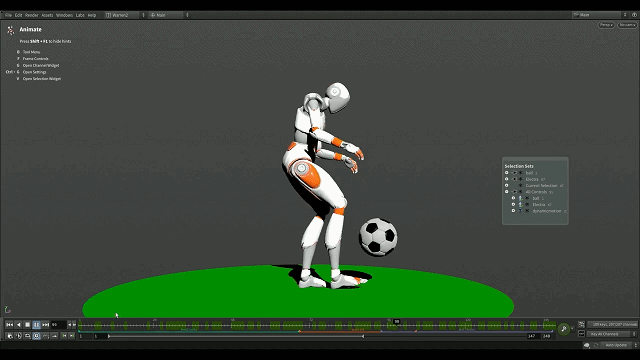
Task: Open the desktop selector dropdown at top right
Action: [x=600, y=15]
